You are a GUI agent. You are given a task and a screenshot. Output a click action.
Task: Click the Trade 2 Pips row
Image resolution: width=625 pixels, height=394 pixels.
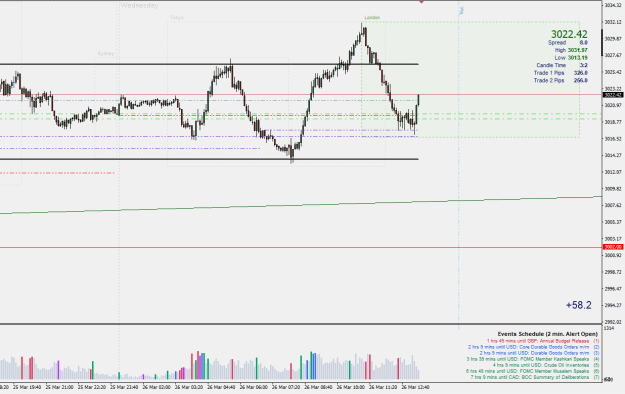click(x=560, y=81)
